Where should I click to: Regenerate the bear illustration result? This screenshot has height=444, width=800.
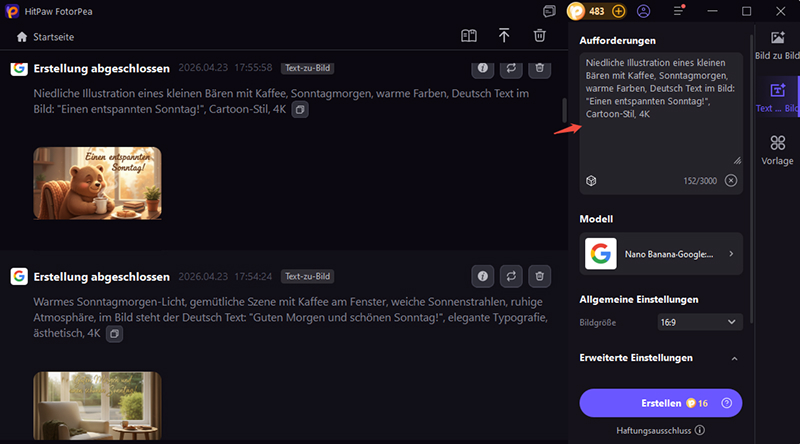pyautogui.click(x=511, y=68)
